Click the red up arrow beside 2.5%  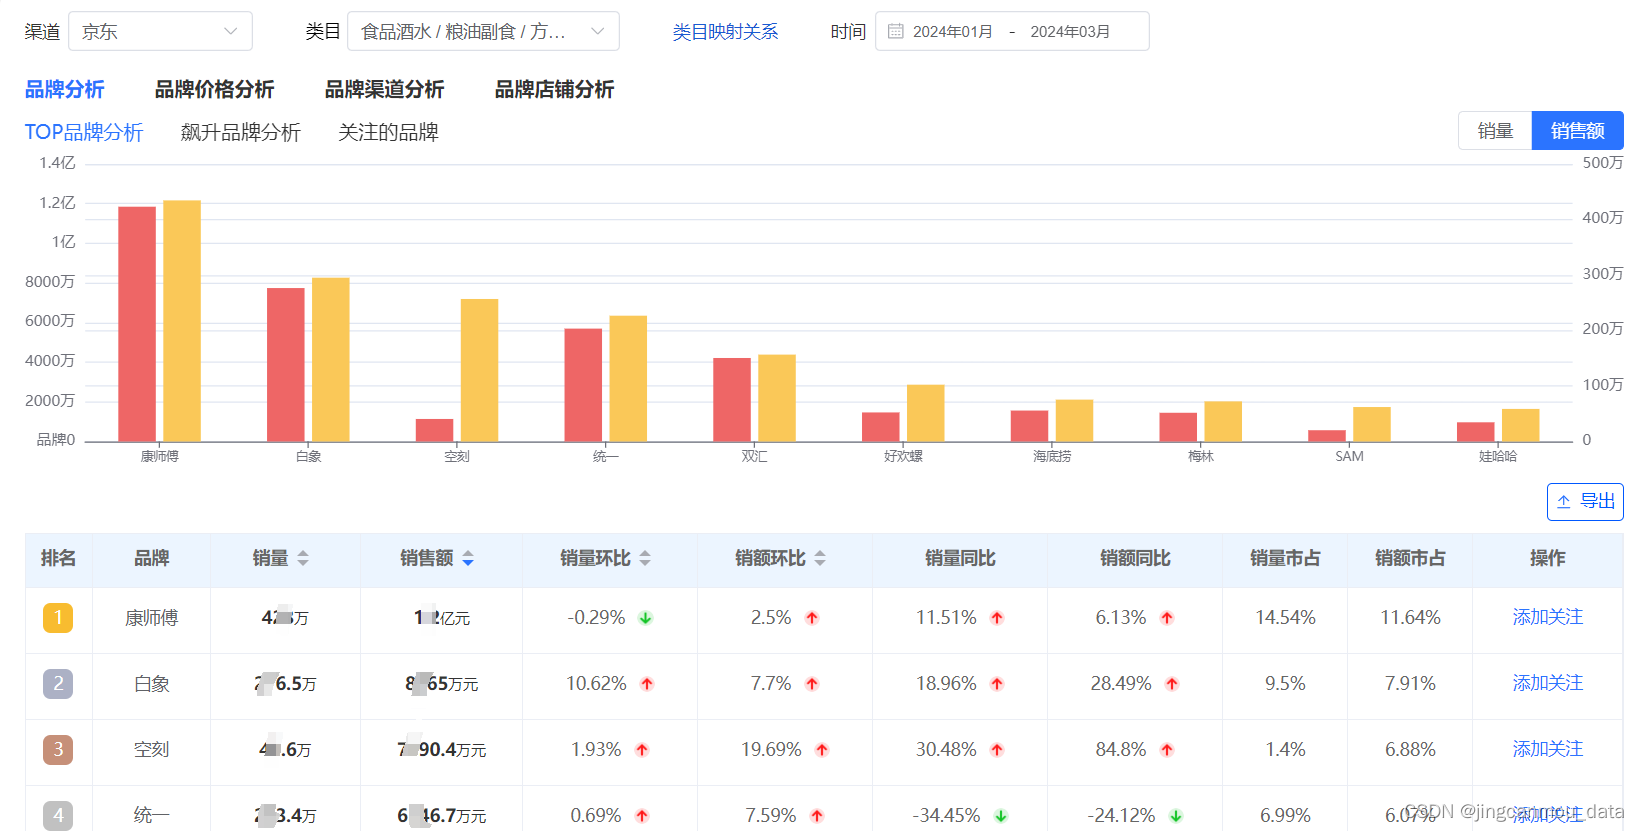[812, 618]
